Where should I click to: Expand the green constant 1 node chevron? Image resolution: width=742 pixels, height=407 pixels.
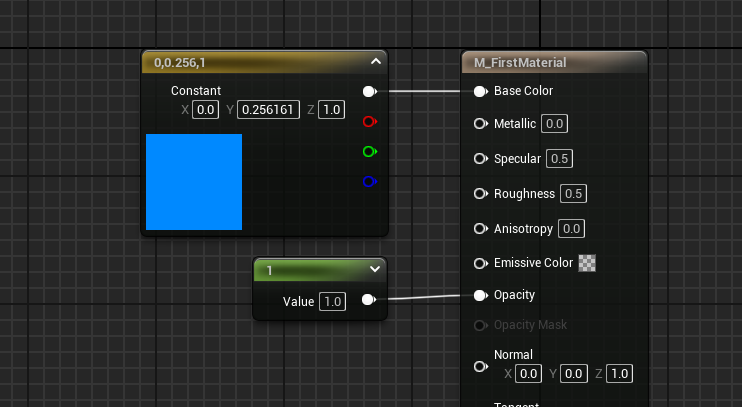[375, 269]
